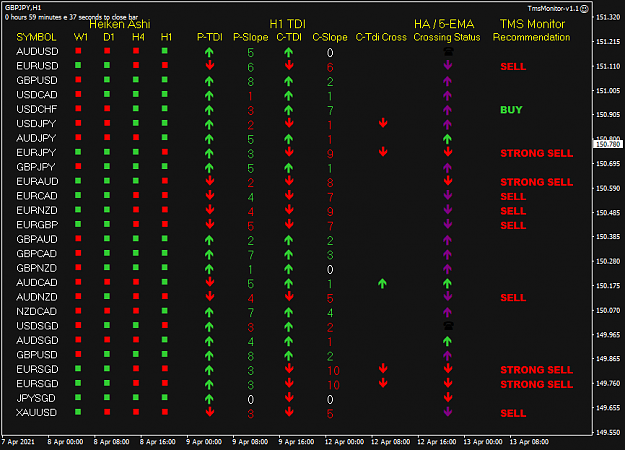
Task: Click the 12 Apr 16:00 time axis label
Action: click(x=437, y=442)
